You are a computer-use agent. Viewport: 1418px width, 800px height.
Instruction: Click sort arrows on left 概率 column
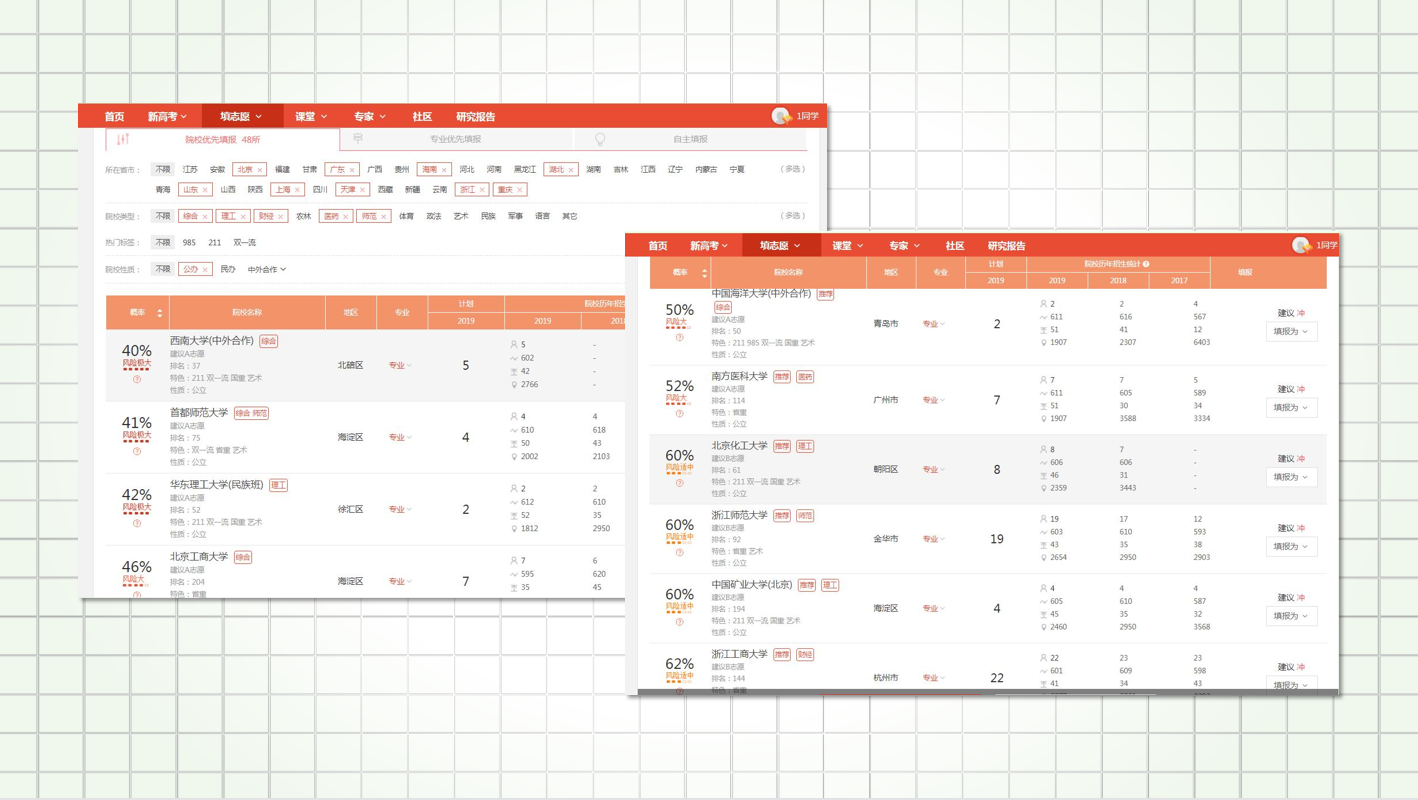tap(159, 313)
